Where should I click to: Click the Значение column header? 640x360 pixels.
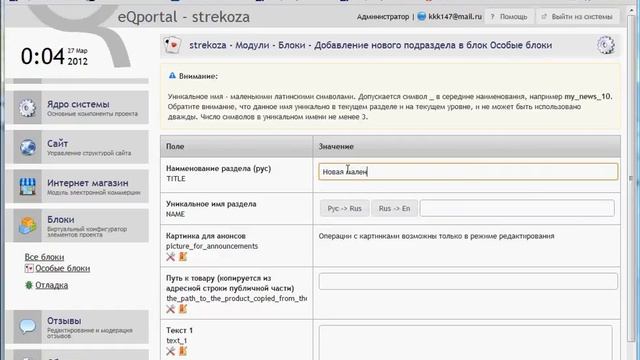tap(467, 147)
